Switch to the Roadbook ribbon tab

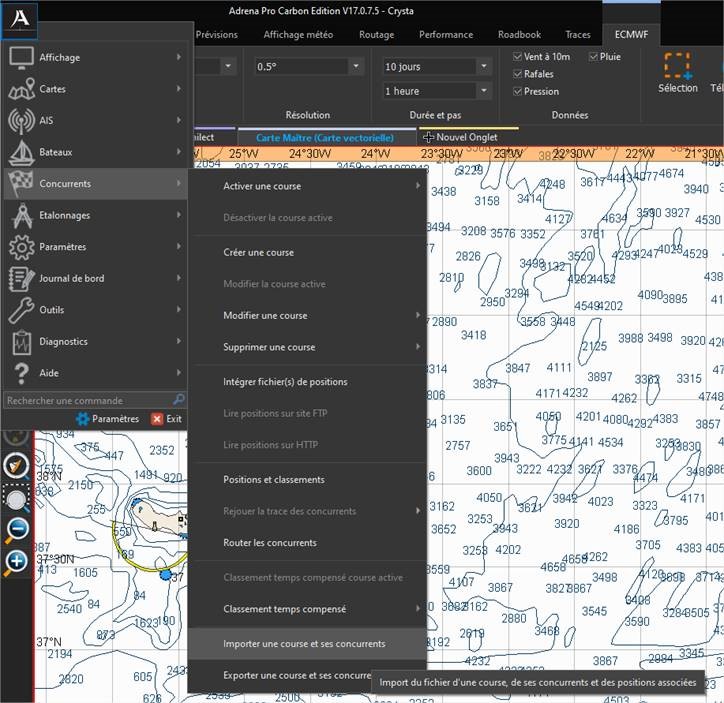pos(519,35)
